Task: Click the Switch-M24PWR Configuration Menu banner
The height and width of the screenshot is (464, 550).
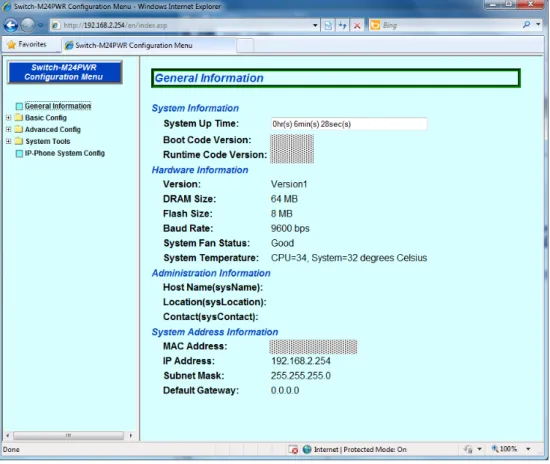Action: coord(65,72)
